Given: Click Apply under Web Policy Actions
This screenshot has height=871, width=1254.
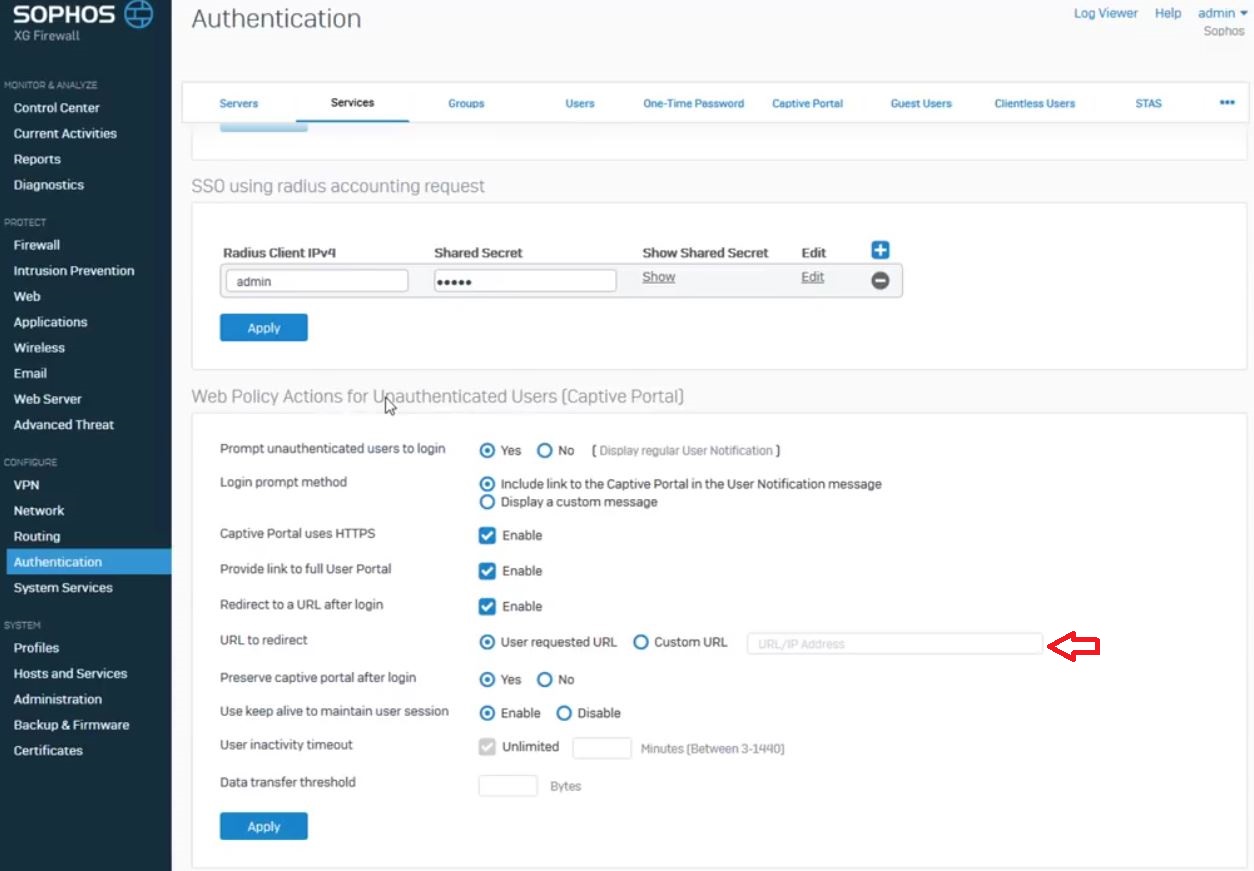Looking at the screenshot, I should [263, 826].
